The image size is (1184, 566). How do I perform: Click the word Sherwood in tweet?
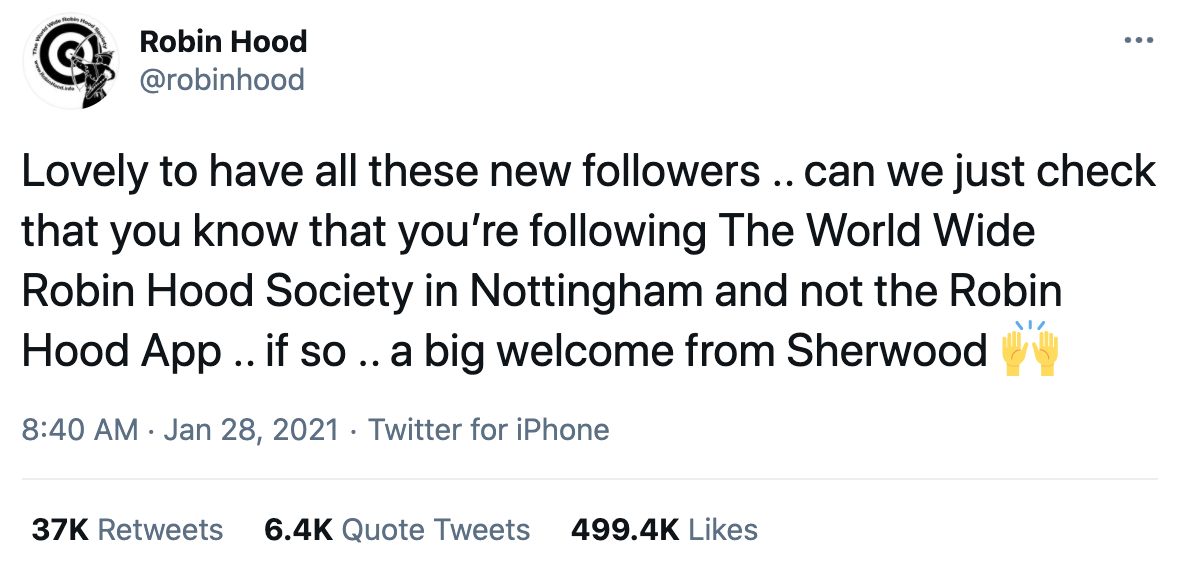click(x=887, y=351)
